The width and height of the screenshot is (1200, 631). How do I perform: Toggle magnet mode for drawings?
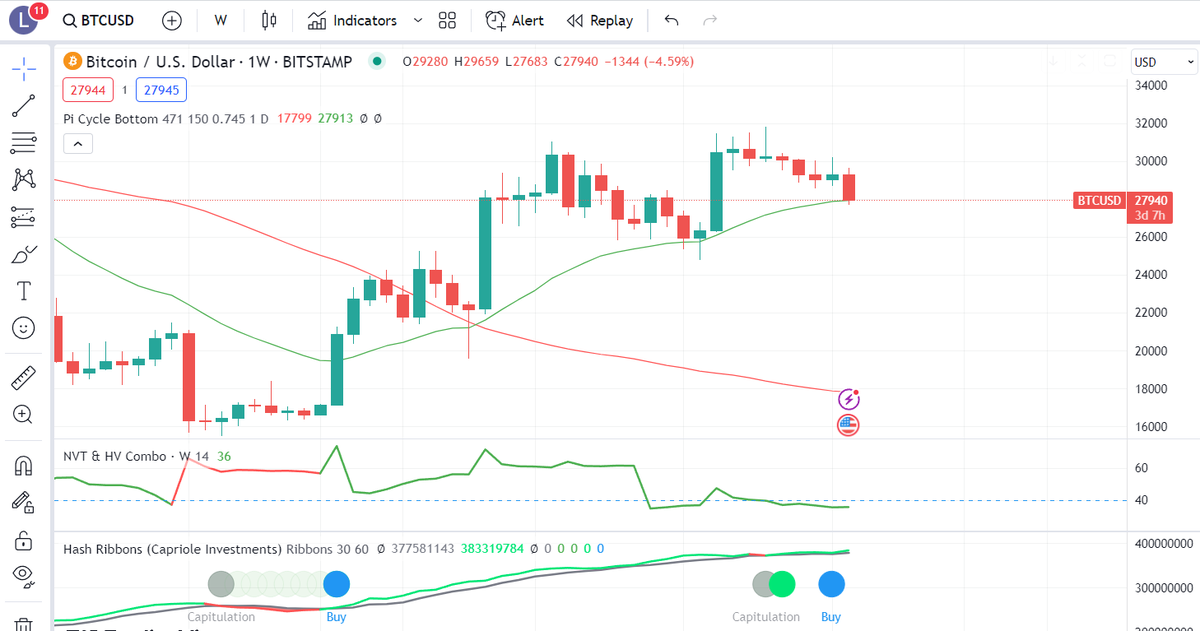click(24, 466)
